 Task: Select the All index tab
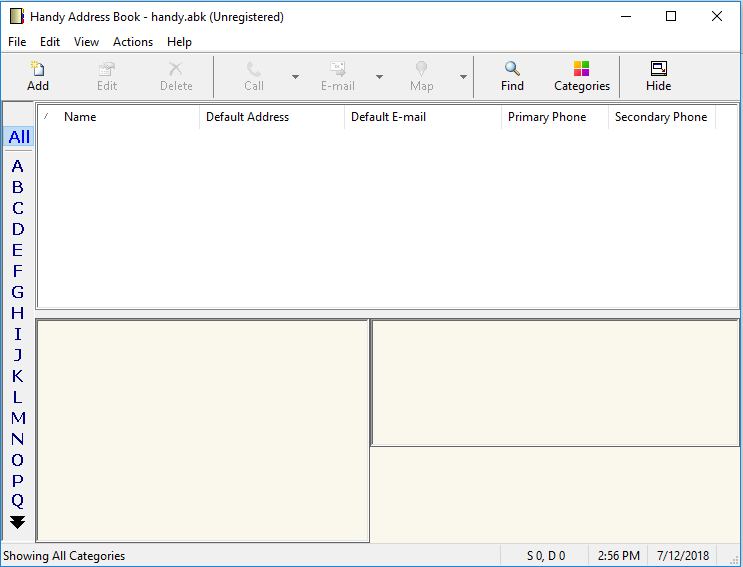click(19, 137)
